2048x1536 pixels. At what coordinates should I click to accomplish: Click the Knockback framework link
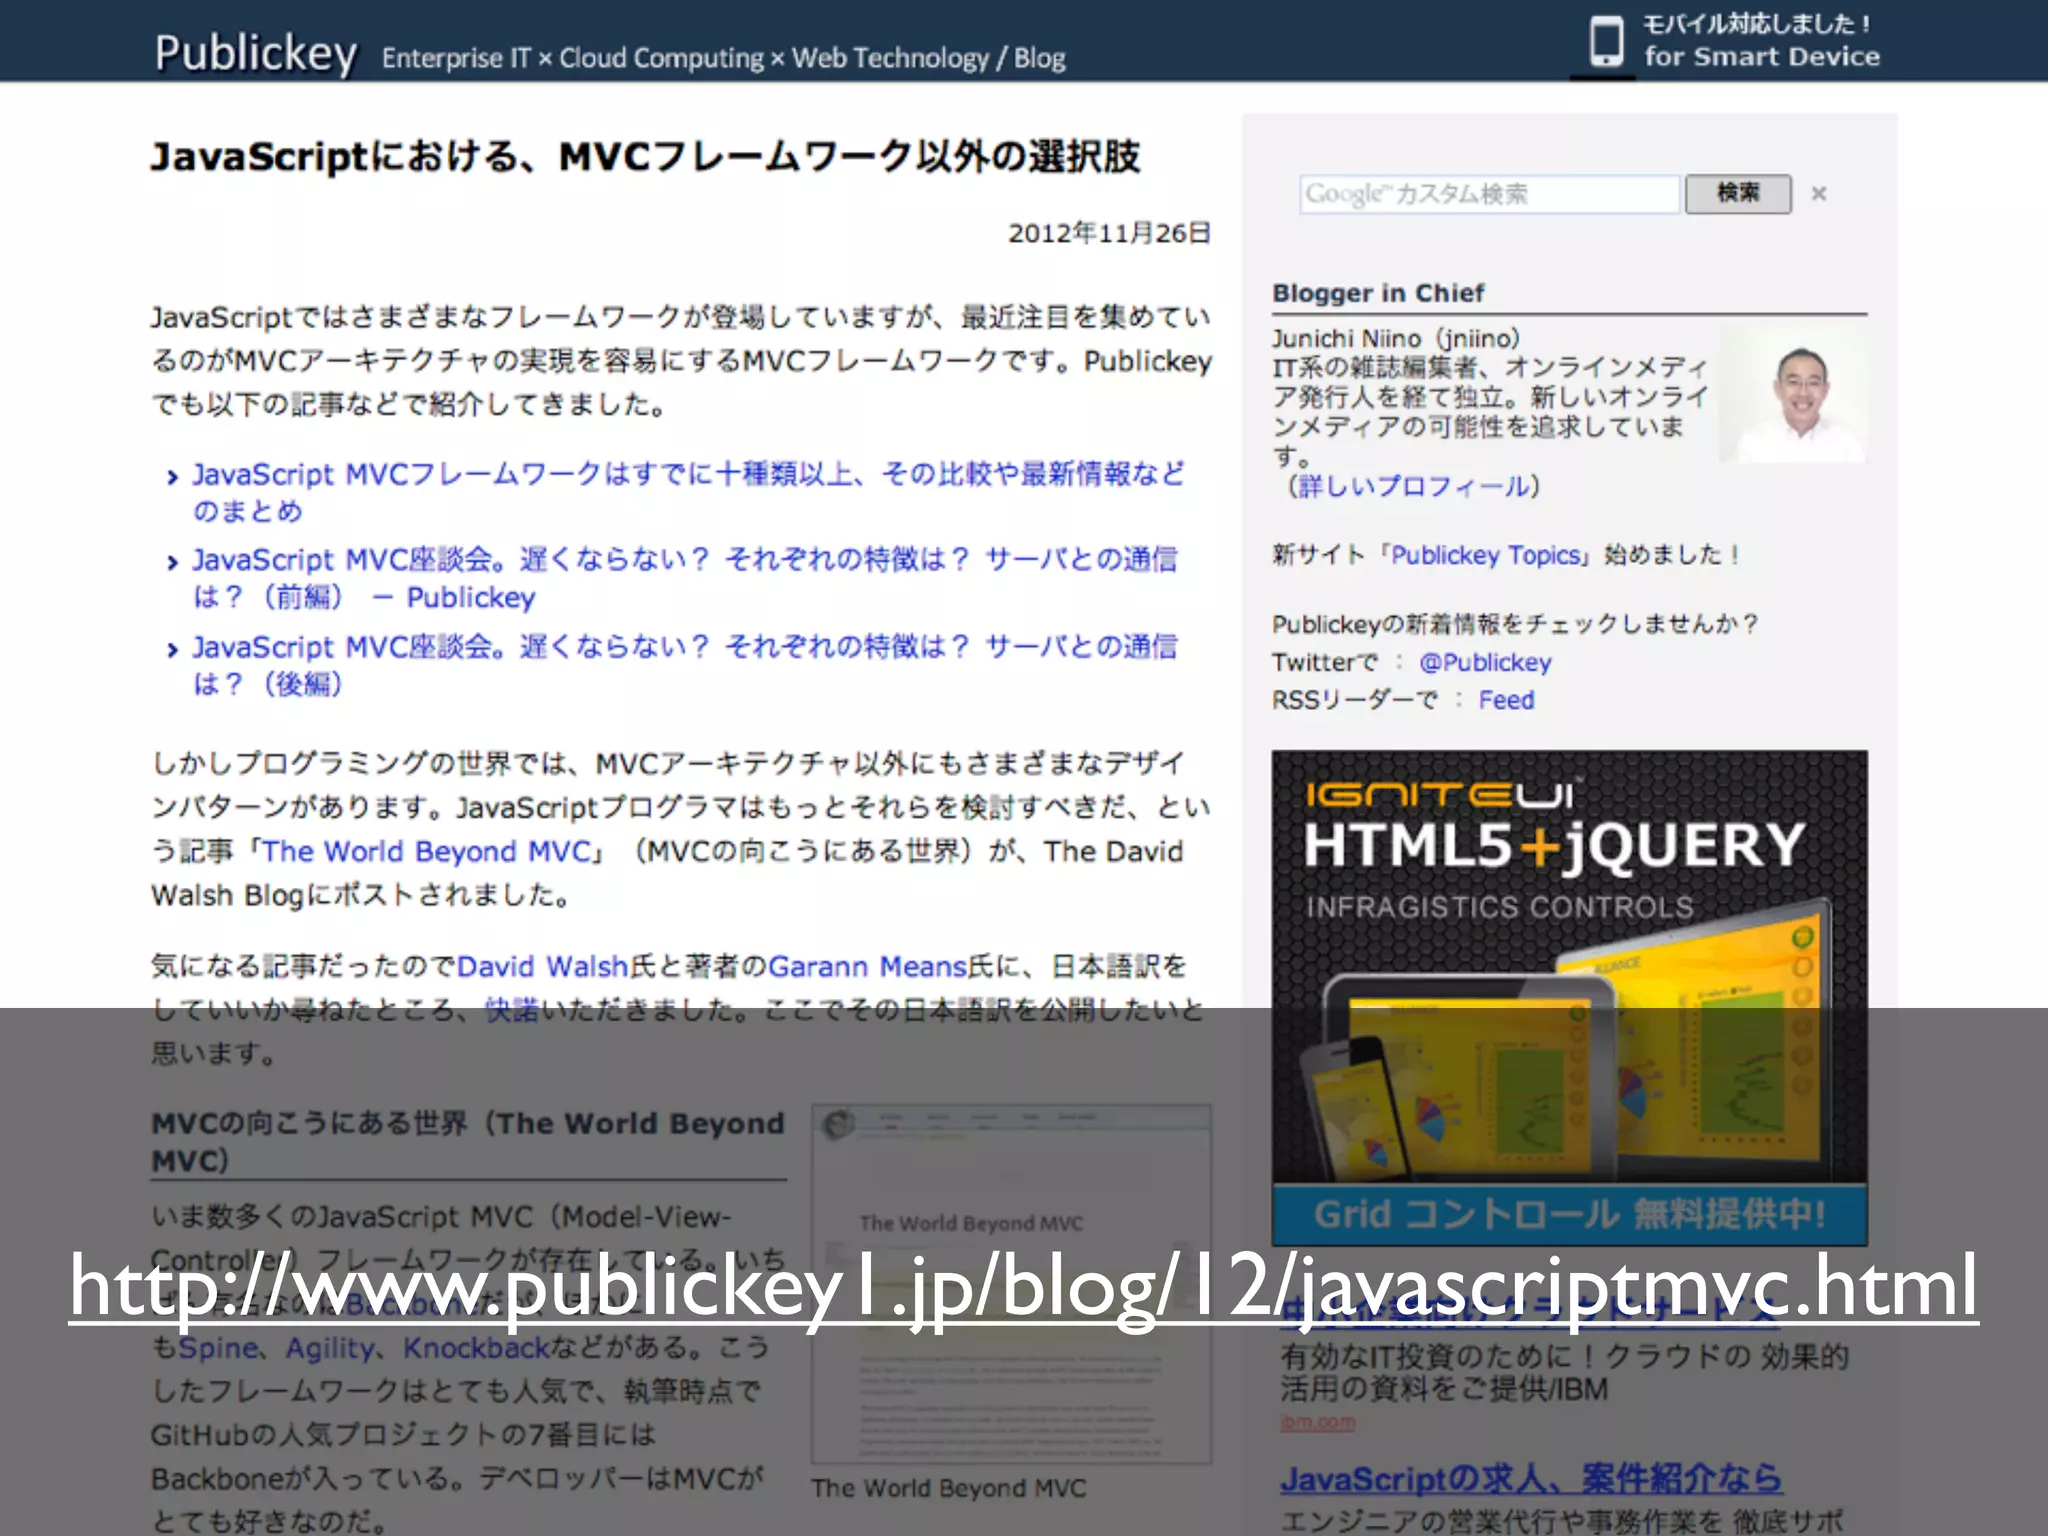pos(477,1348)
